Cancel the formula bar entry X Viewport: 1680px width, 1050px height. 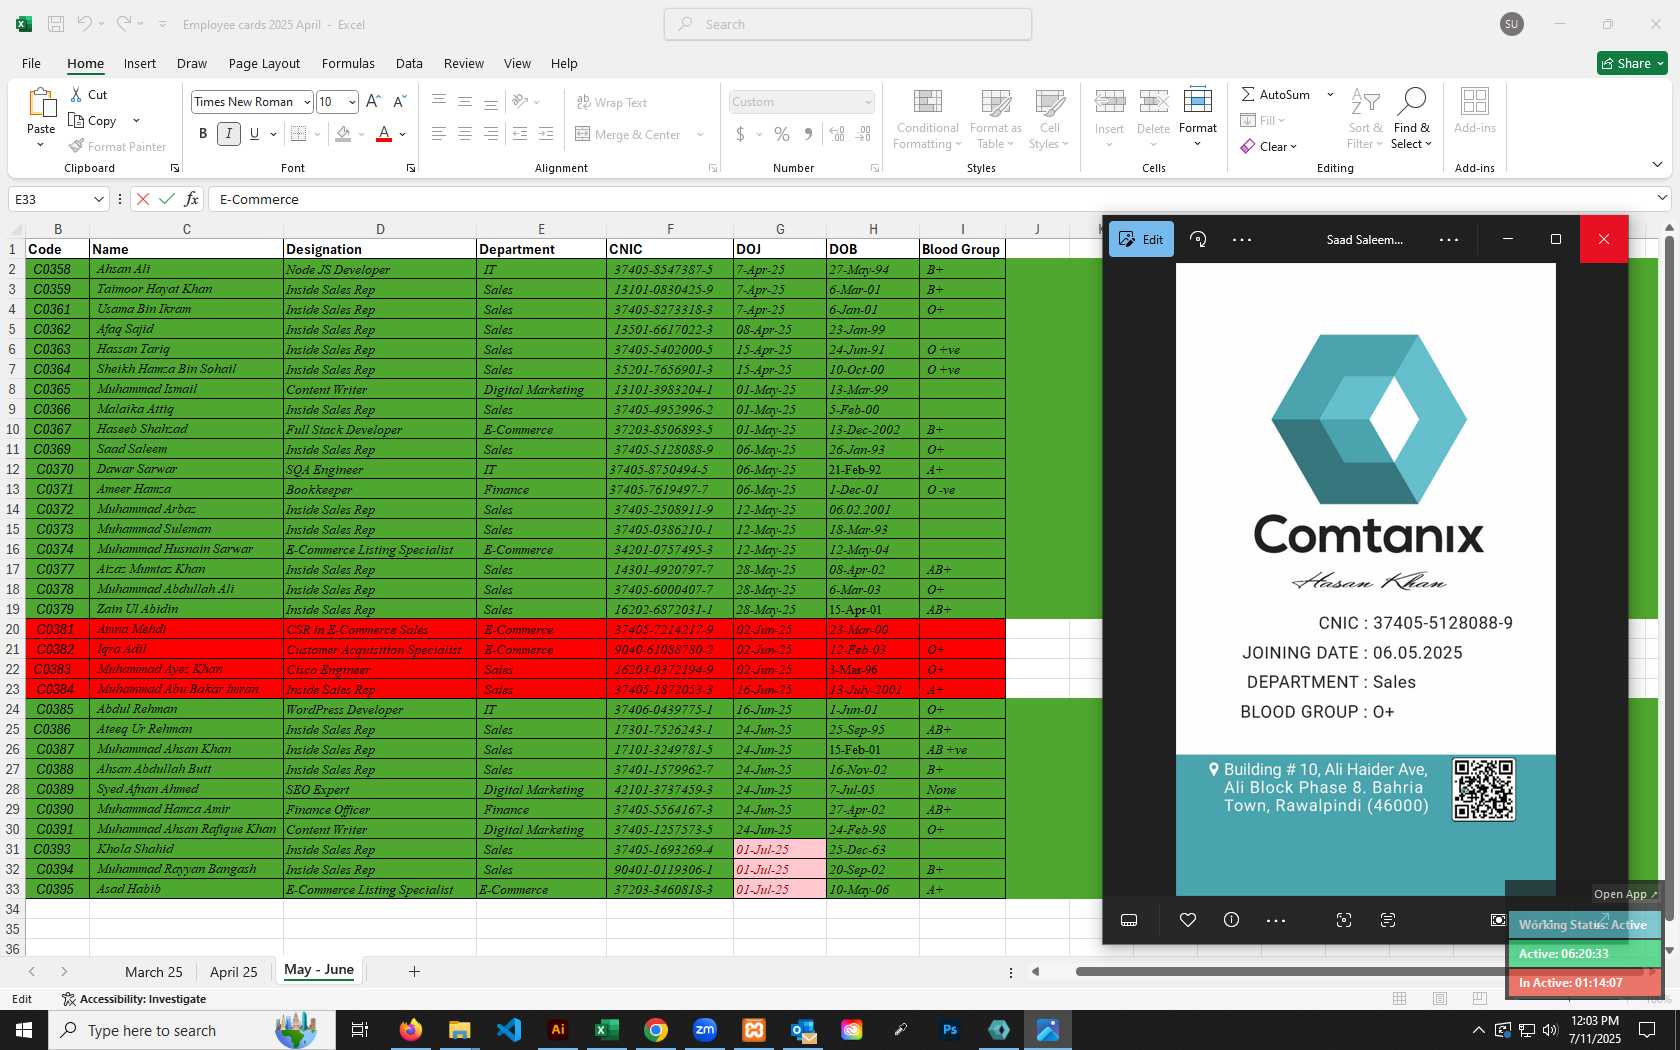pos(143,199)
